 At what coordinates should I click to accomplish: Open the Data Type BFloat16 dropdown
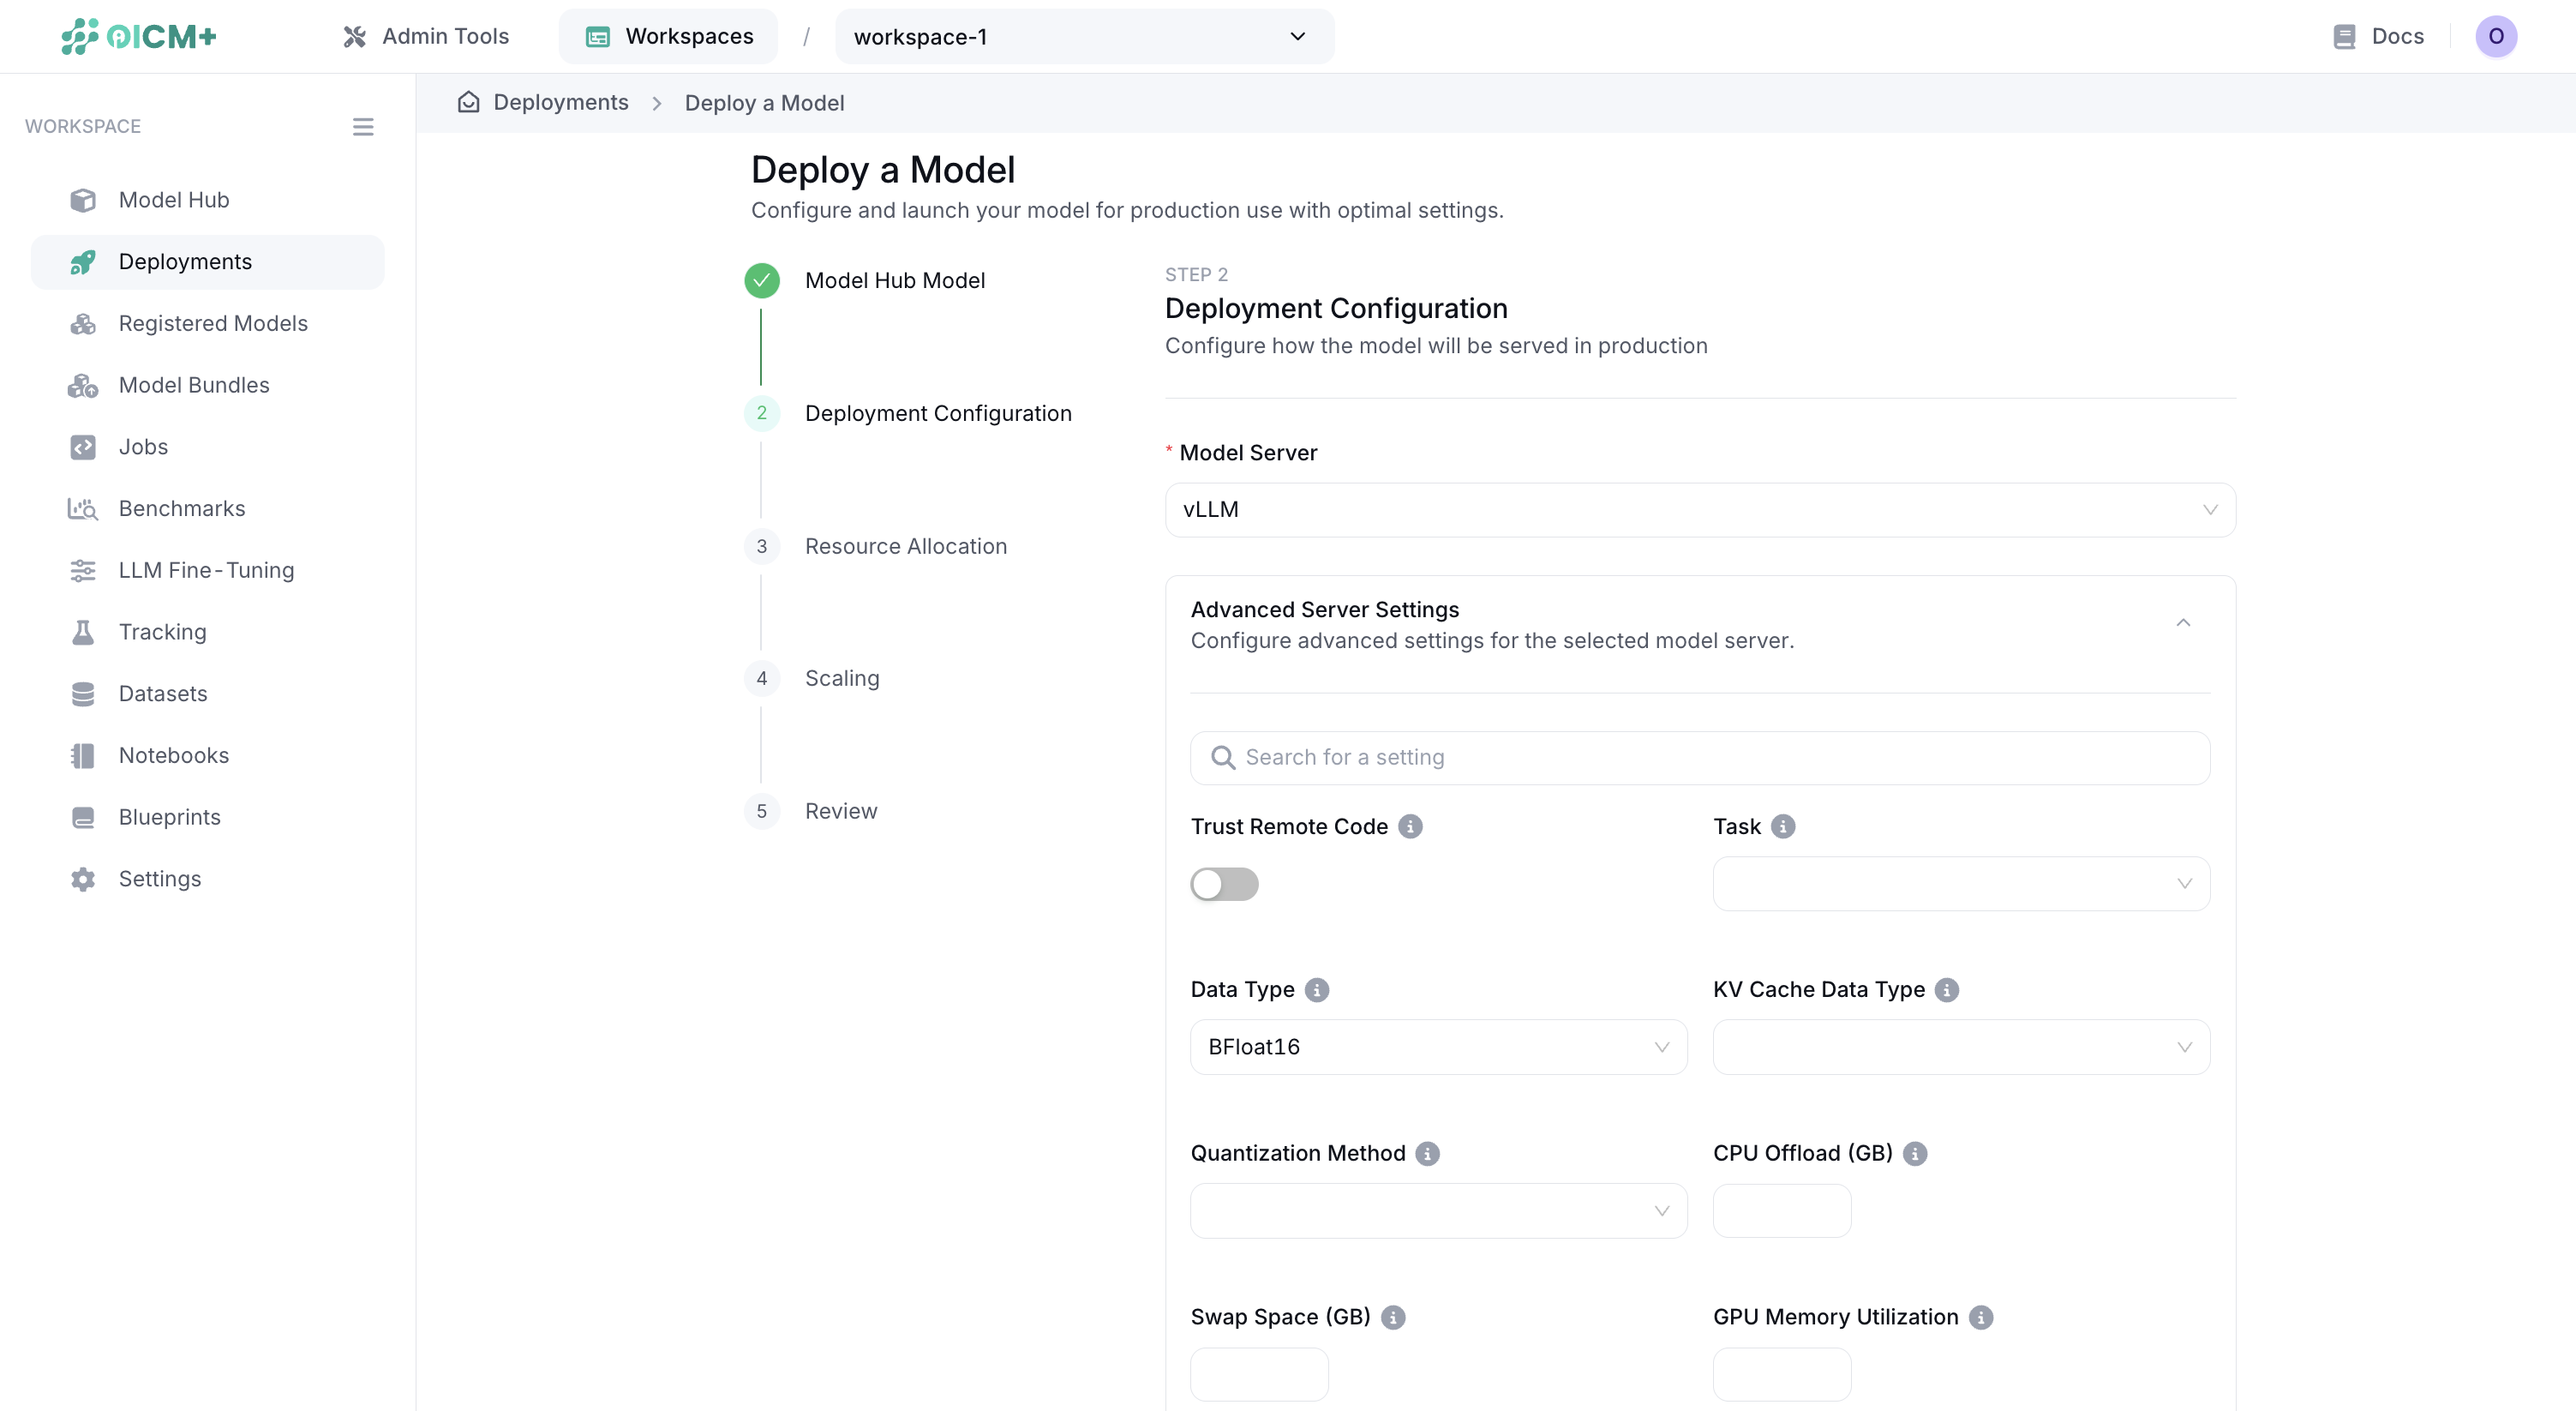1438,1046
